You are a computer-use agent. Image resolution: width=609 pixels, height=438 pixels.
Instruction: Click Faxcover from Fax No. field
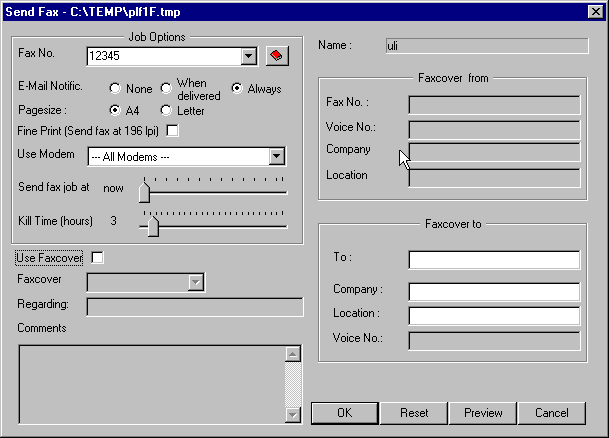[494, 105]
